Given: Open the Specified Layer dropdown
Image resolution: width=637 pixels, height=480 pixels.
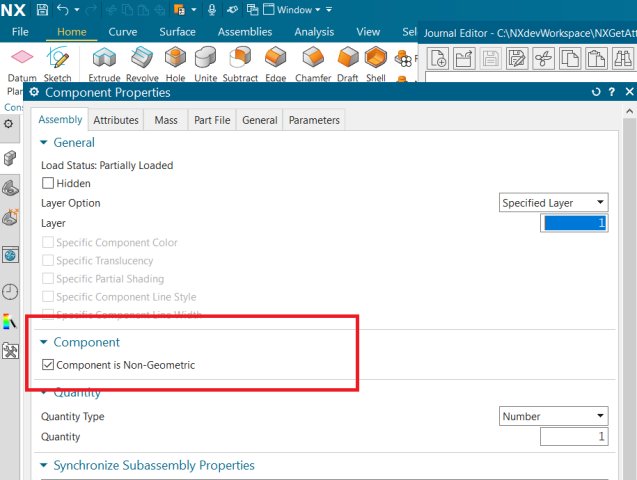Looking at the screenshot, I should point(553,202).
